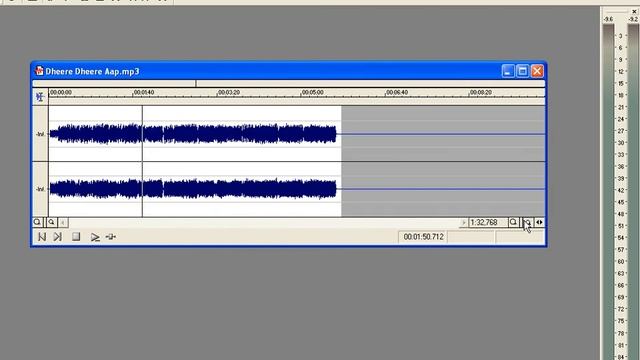640x360 pixels.
Task: Click the Sound Forge file icon in title bar
Action: 39,71
